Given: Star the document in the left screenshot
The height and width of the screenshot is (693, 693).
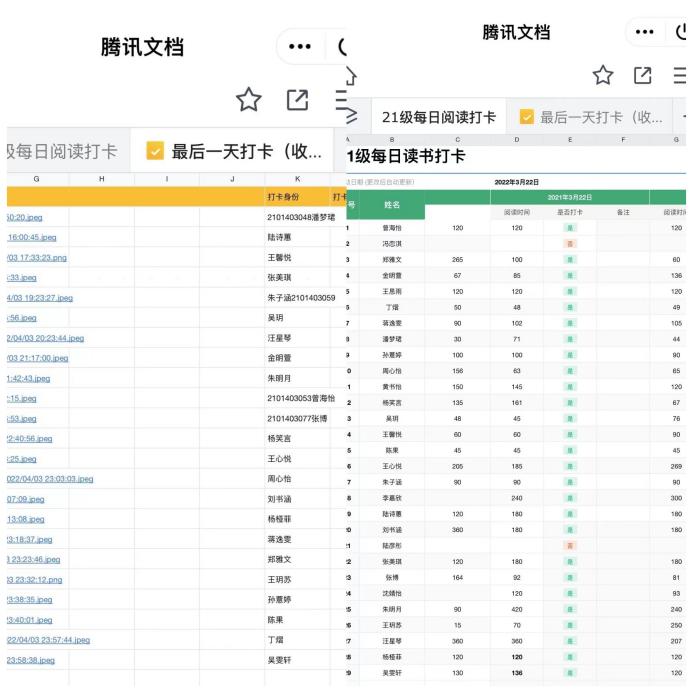Looking at the screenshot, I should pos(248,100).
